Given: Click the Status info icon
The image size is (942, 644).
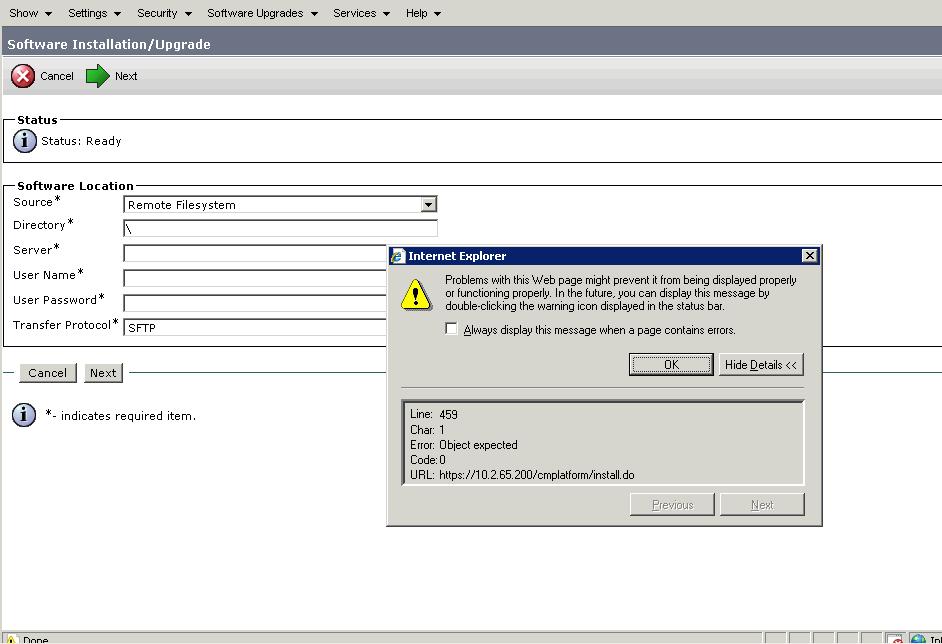Looking at the screenshot, I should [25, 141].
